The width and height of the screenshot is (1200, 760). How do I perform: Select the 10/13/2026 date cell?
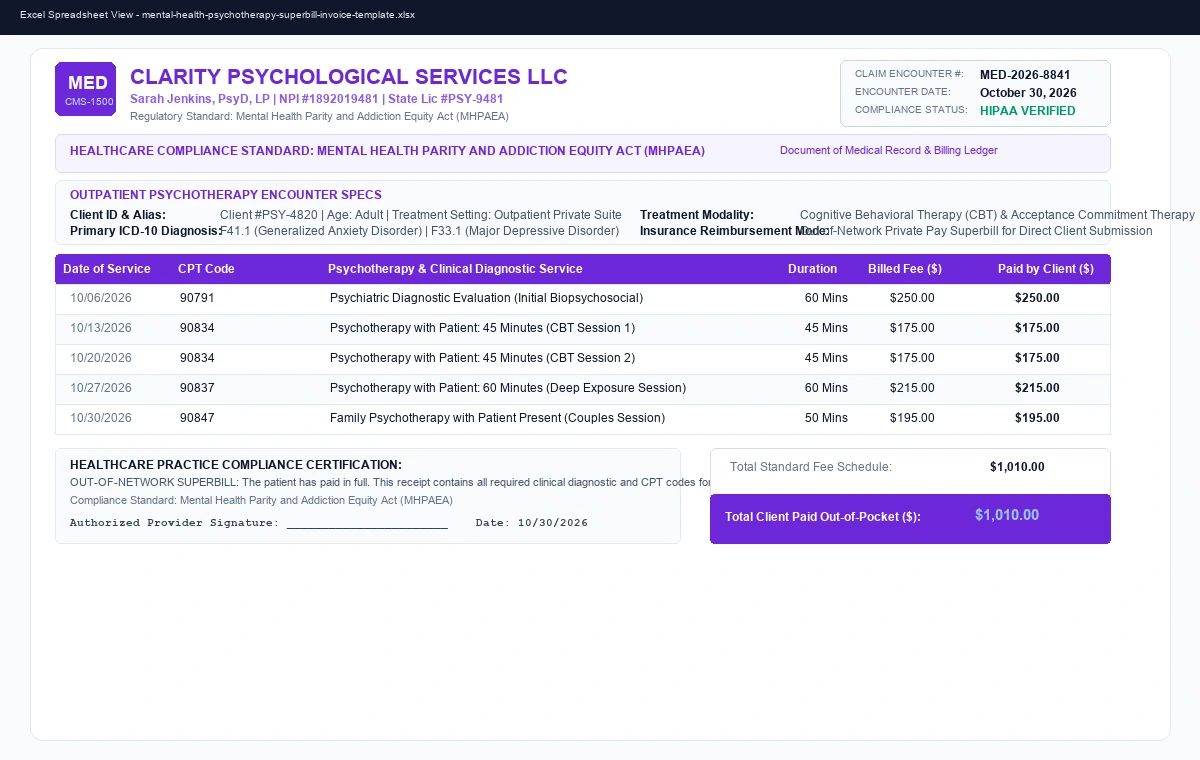101,328
